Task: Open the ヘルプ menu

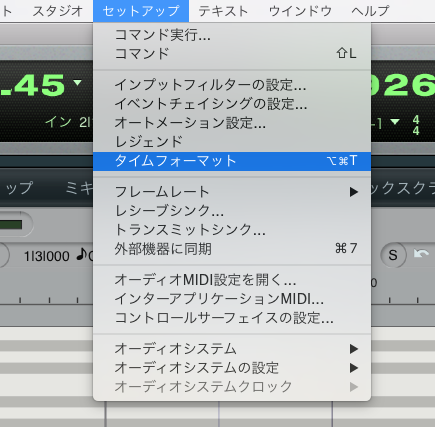Action: (x=370, y=11)
